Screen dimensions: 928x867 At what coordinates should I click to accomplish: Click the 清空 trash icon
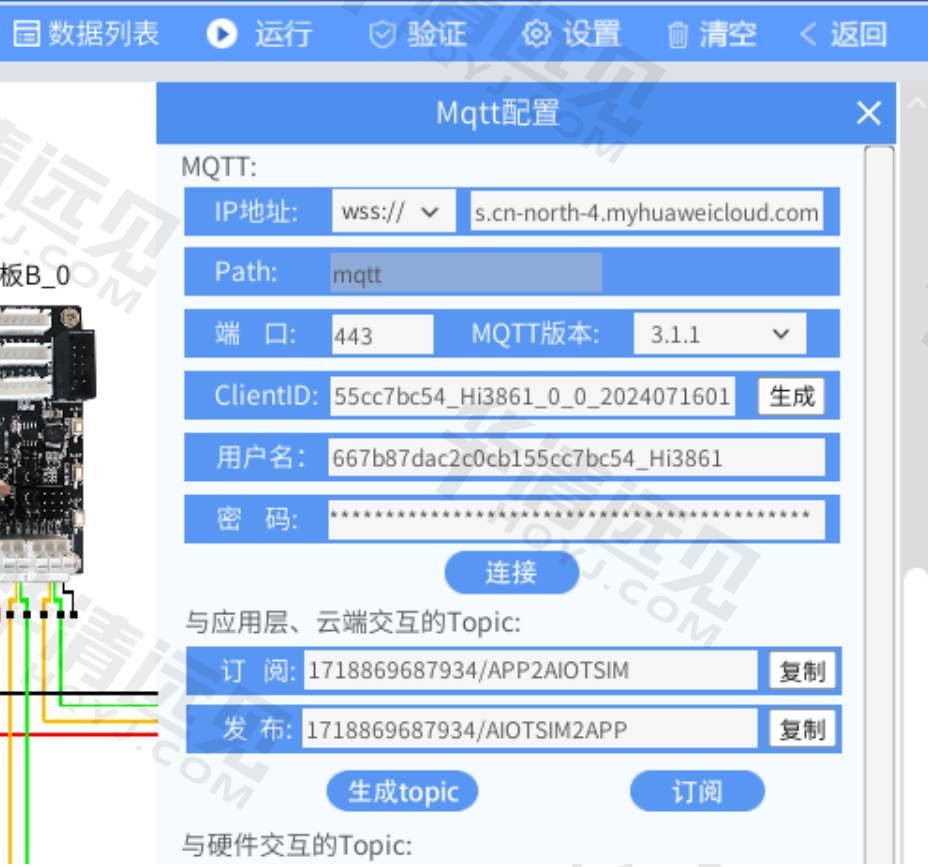click(678, 36)
